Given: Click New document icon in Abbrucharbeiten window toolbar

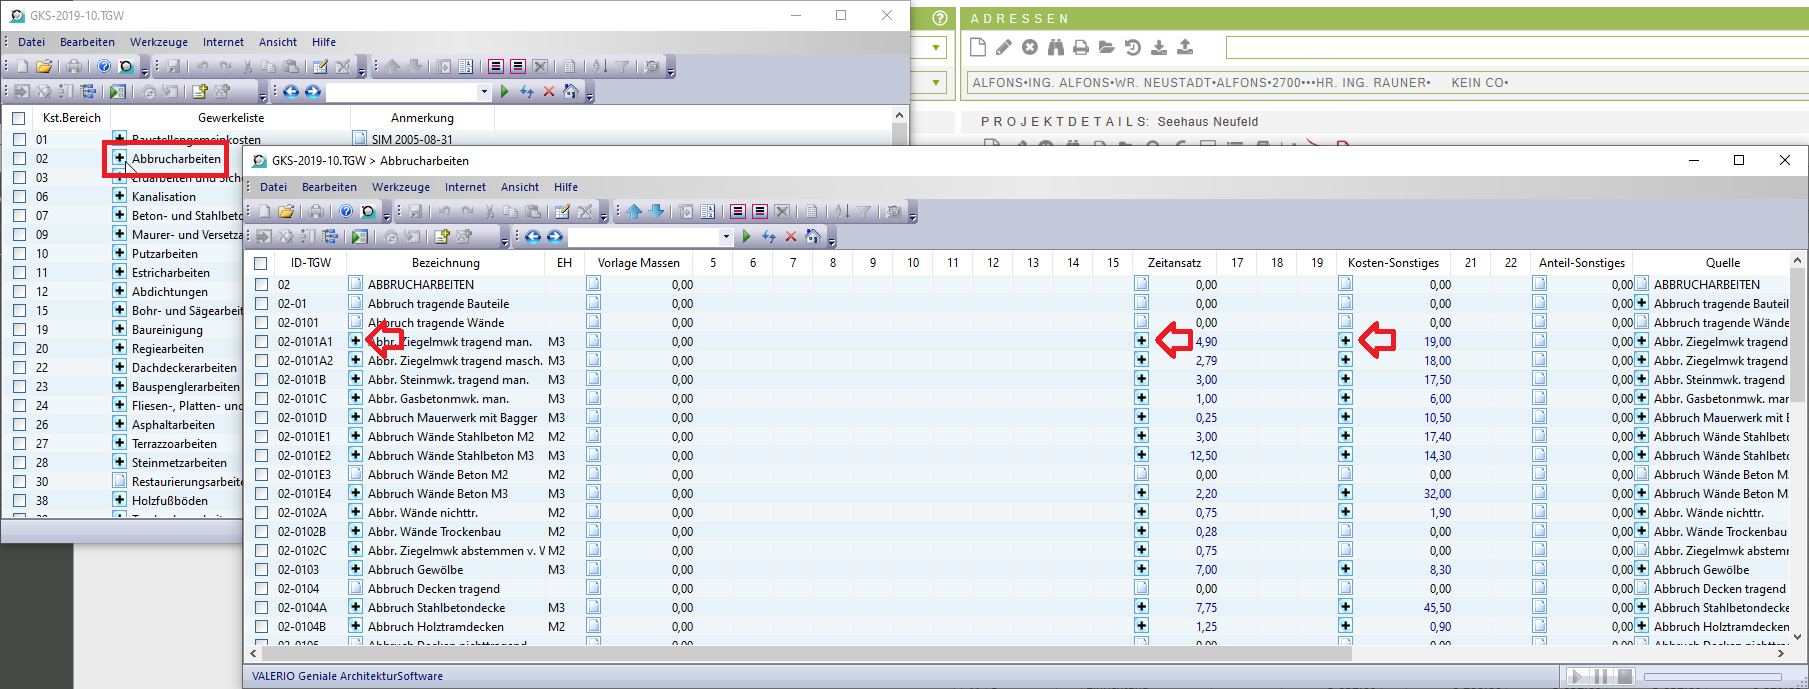Looking at the screenshot, I should tap(264, 211).
